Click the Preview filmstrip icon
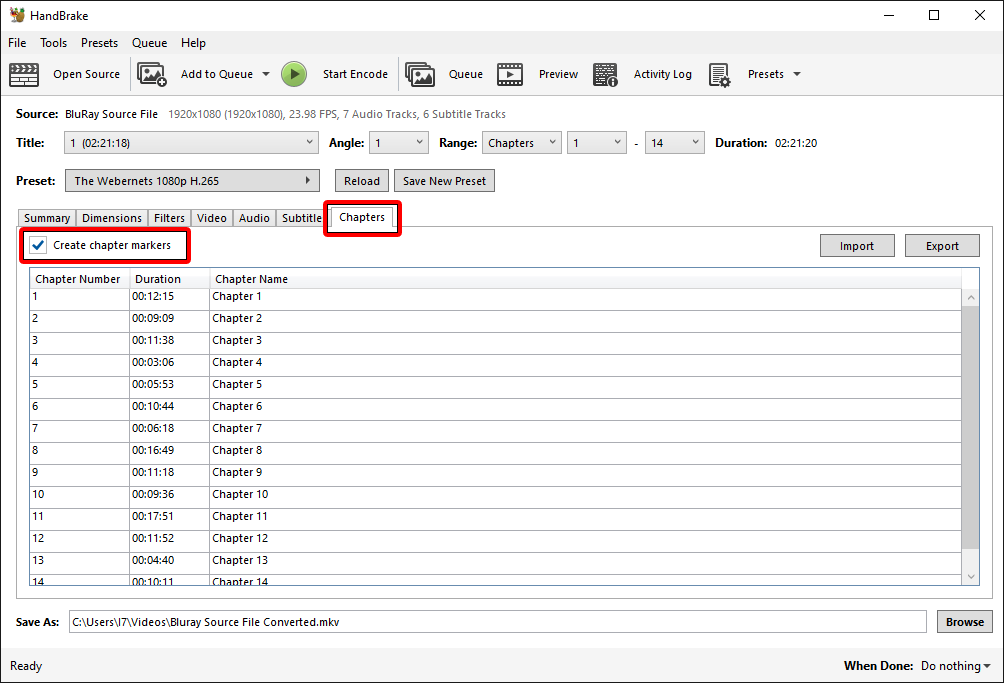 (x=510, y=74)
